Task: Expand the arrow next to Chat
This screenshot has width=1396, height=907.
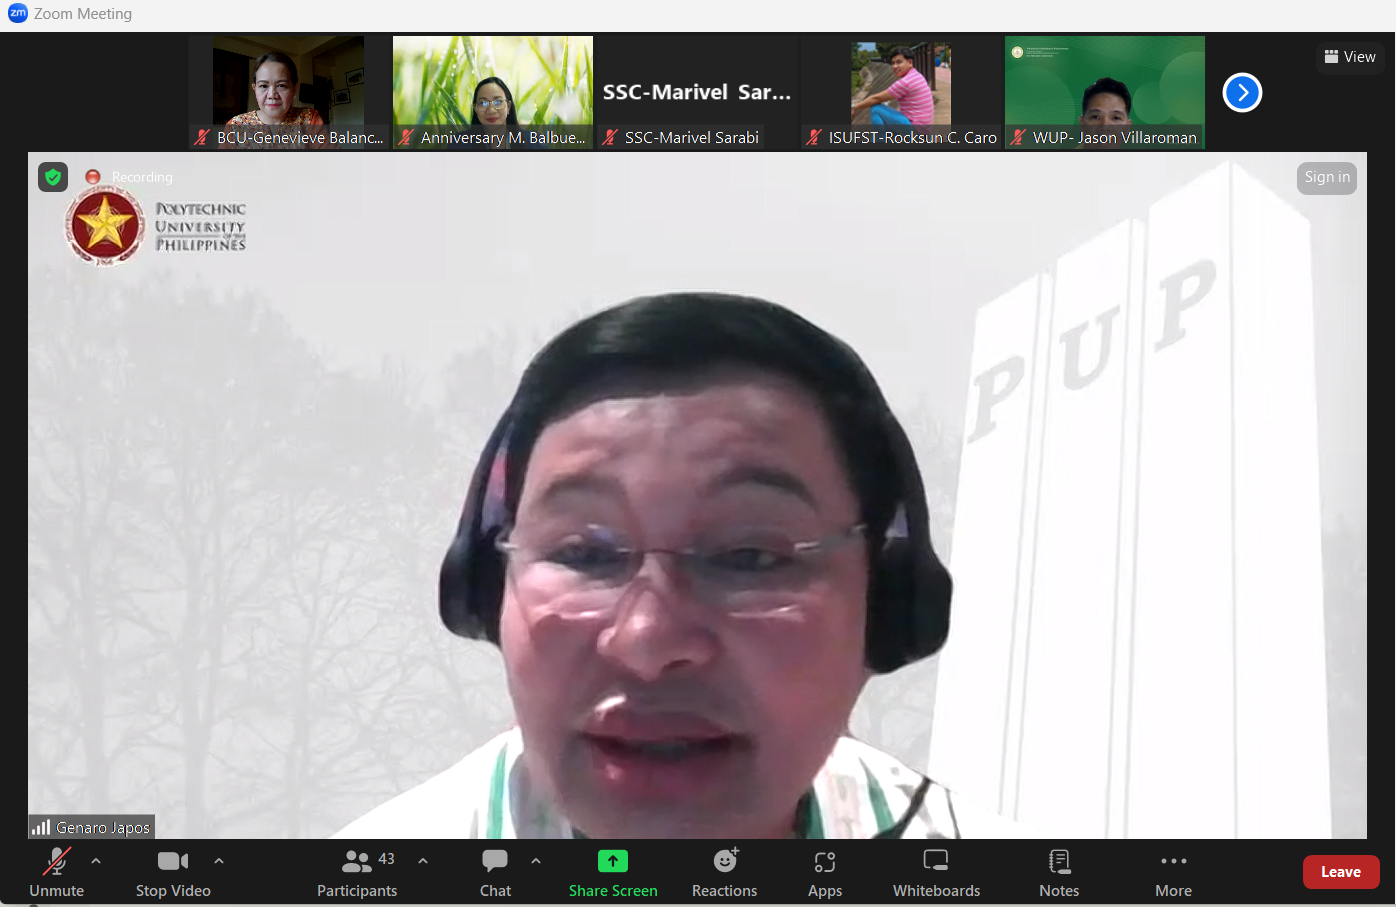Action: (x=536, y=860)
